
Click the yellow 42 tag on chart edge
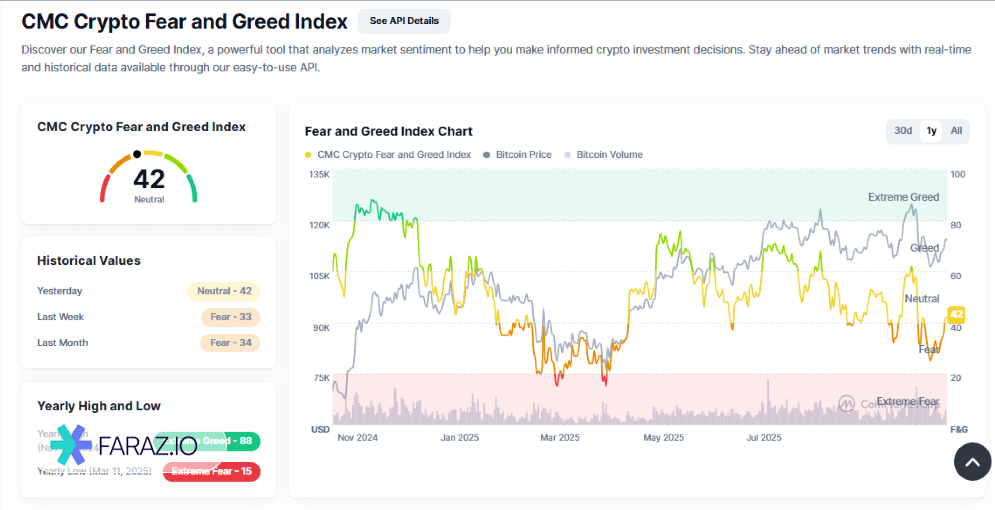click(955, 314)
